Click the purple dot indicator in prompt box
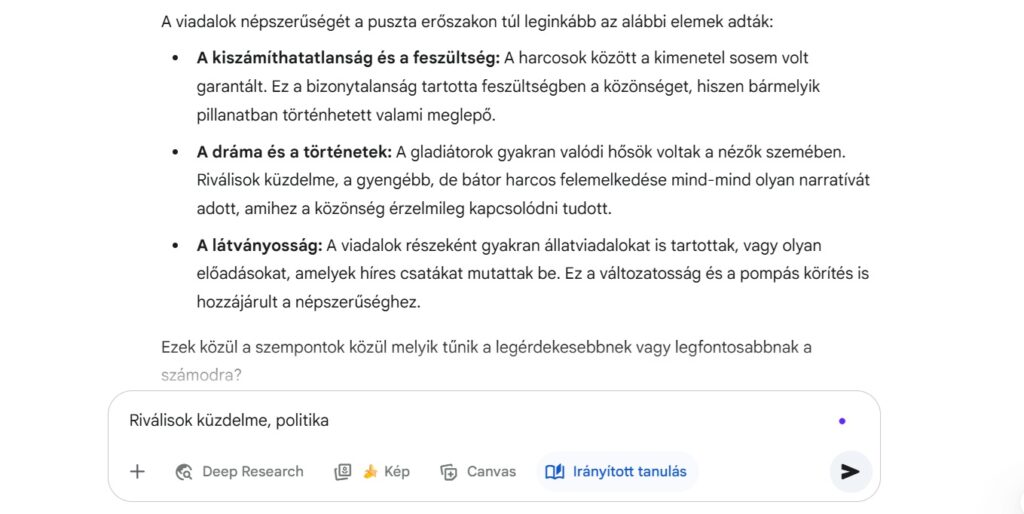 point(842,421)
